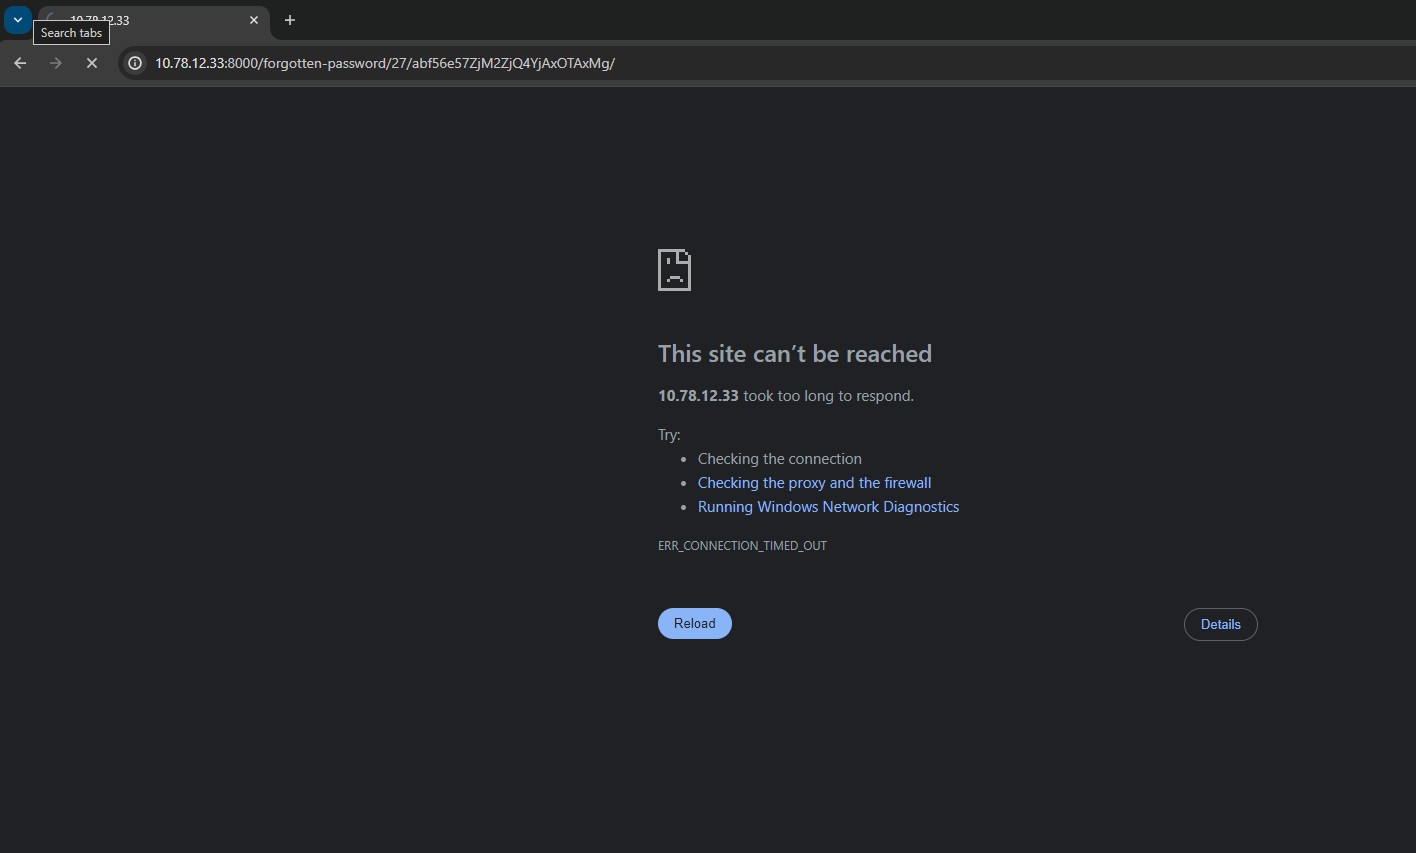Image resolution: width=1416 pixels, height=853 pixels.
Task: Click "Checking the connection" suggestion text
Action: [779, 459]
